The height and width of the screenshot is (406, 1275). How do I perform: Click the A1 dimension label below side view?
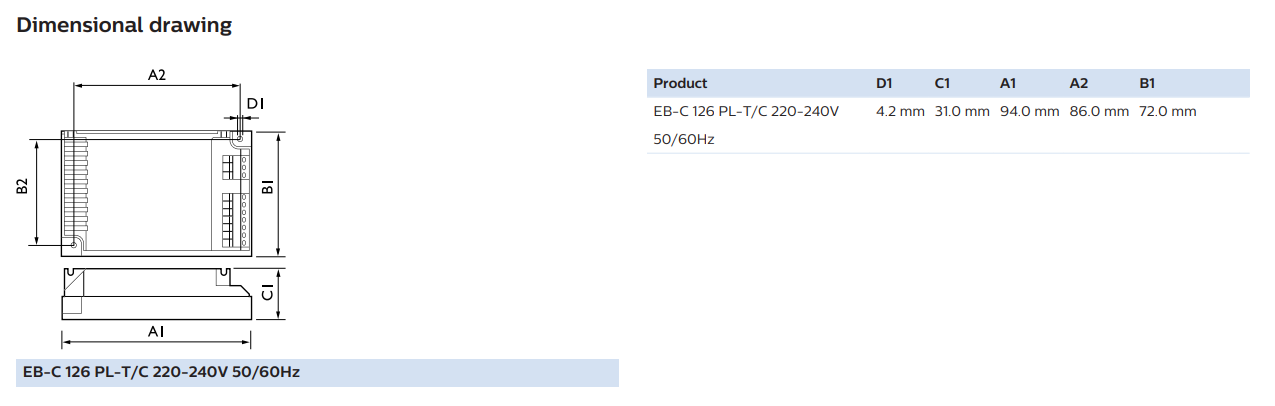click(155, 331)
